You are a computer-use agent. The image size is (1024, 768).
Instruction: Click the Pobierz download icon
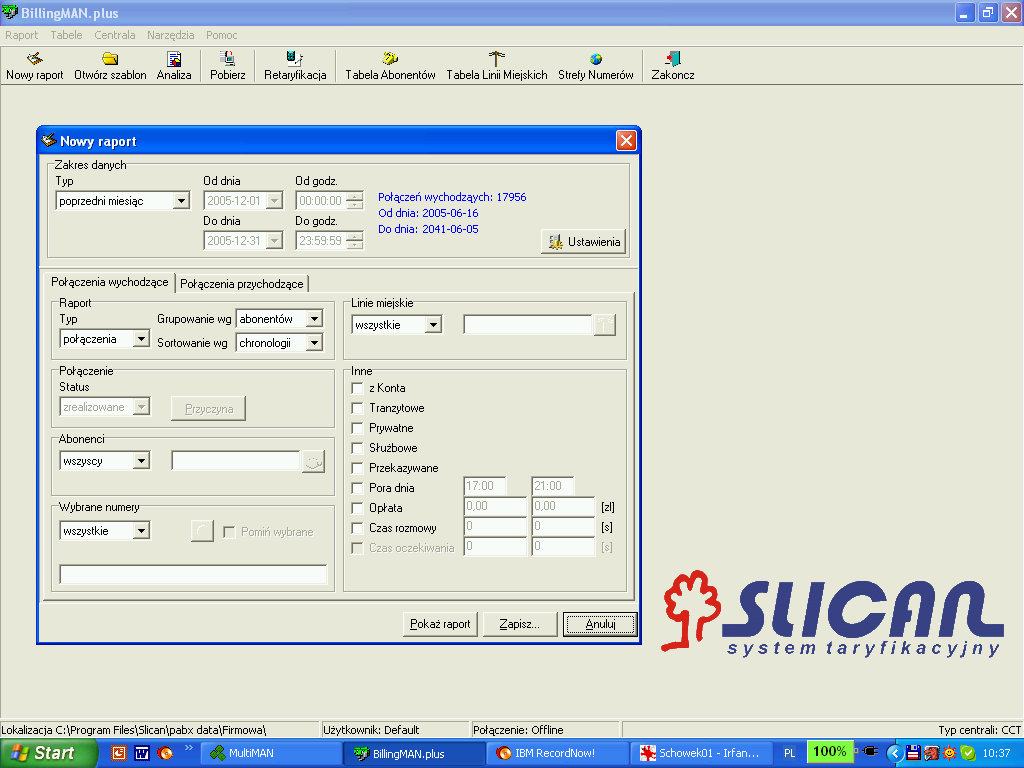(x=227, y=66)
